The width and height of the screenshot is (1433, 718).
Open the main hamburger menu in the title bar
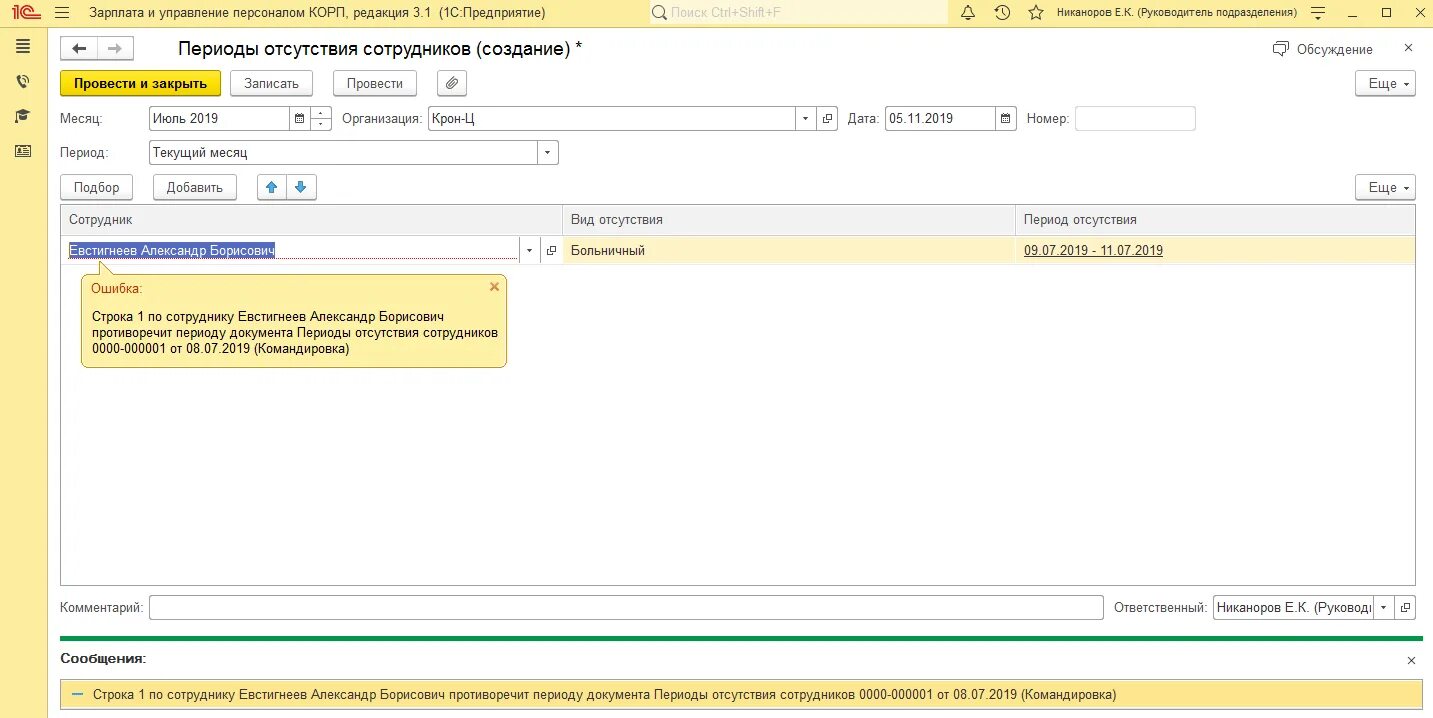[62, 13]
